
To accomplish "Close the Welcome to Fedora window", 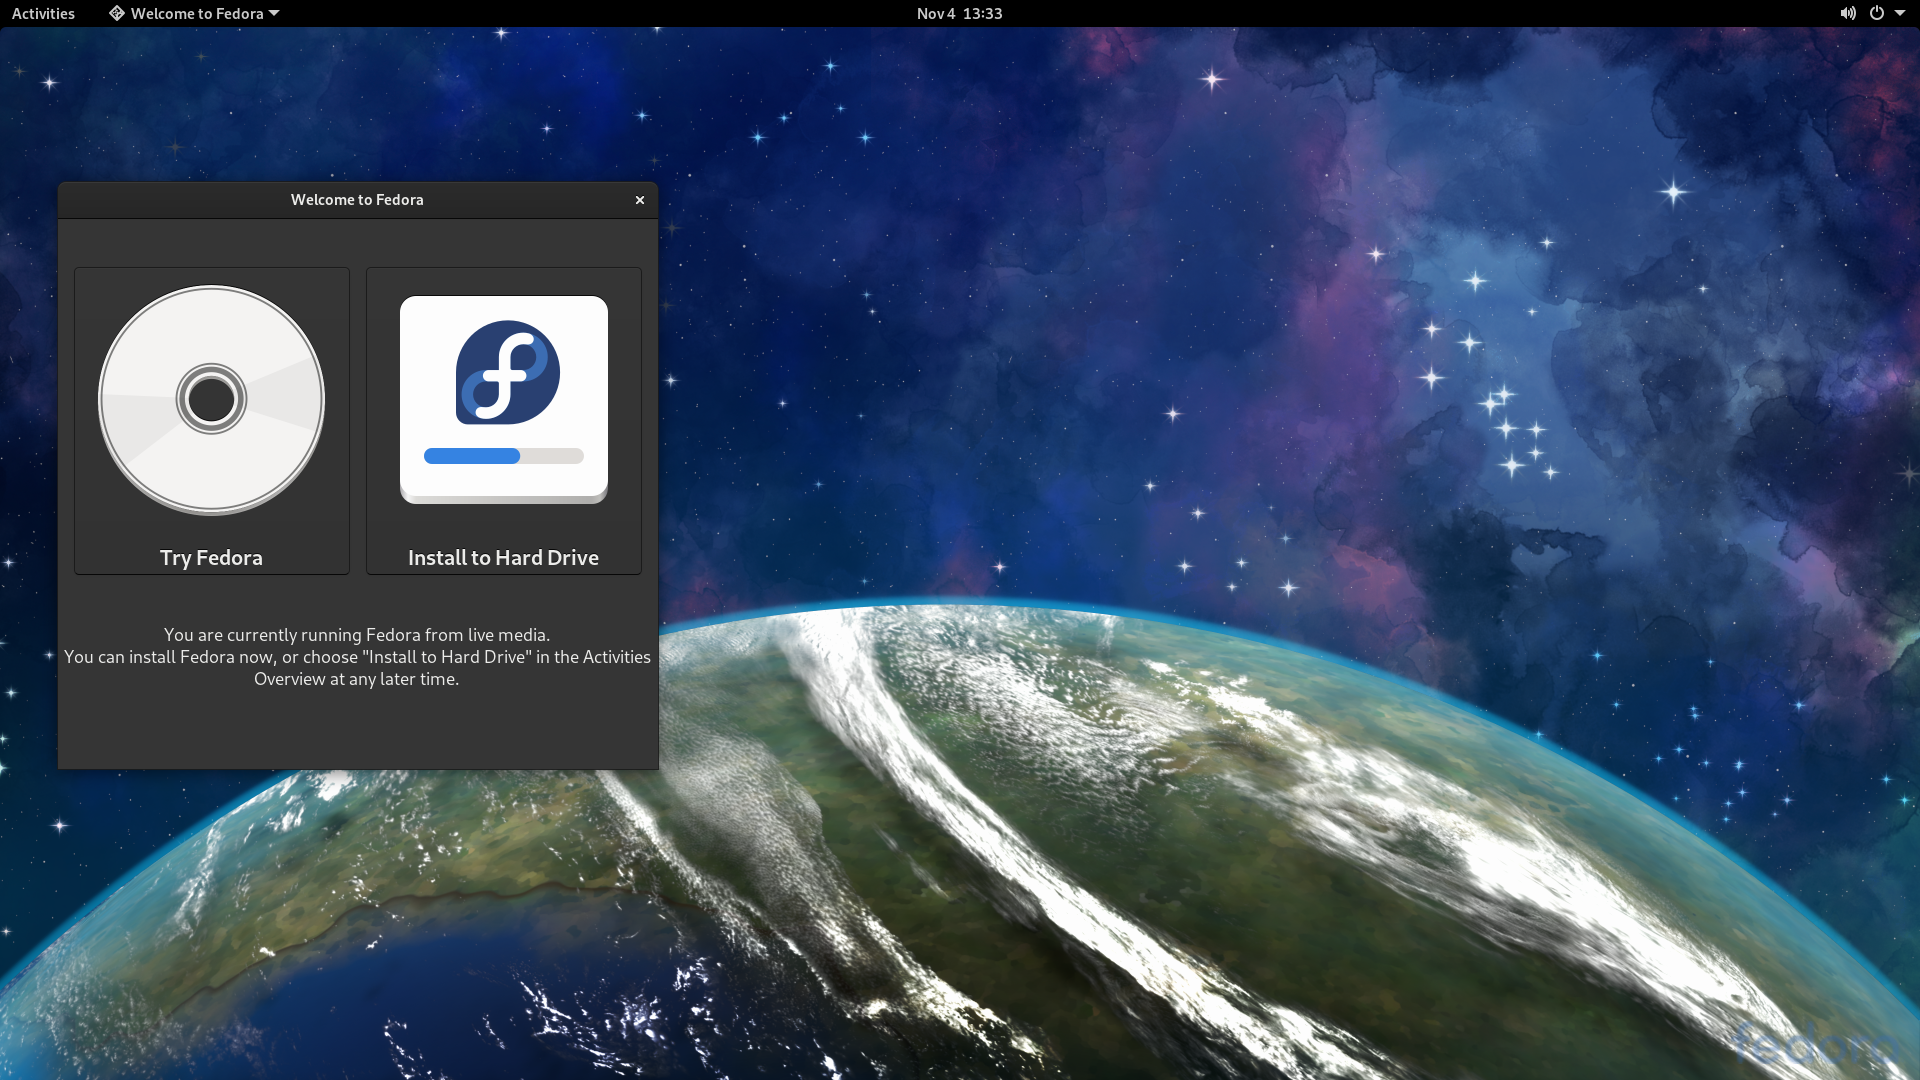I will point(640,200).
